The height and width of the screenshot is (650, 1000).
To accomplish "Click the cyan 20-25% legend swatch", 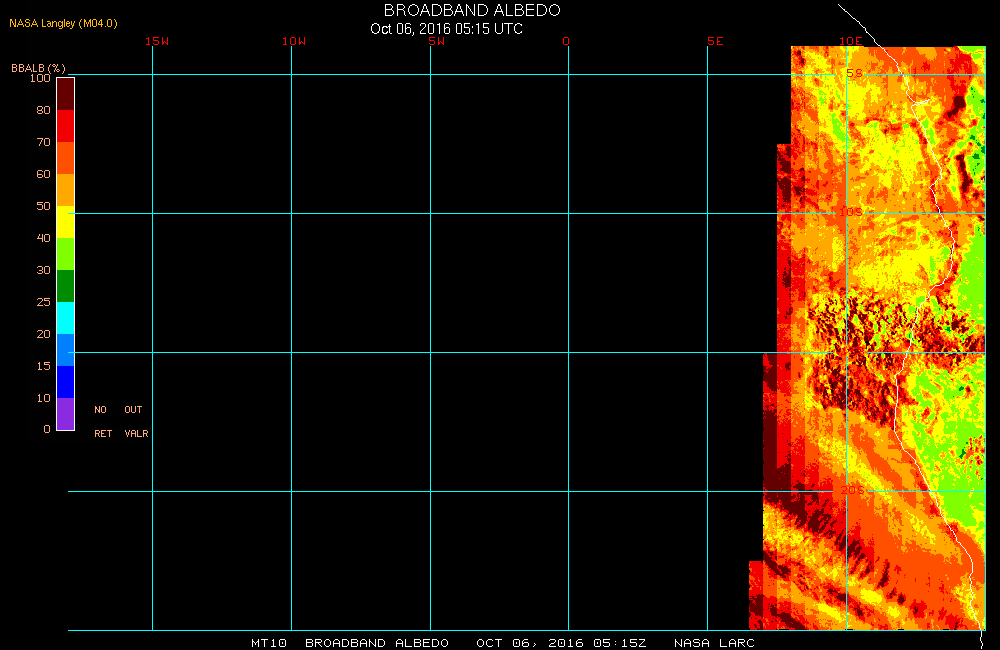I will 65,318.
